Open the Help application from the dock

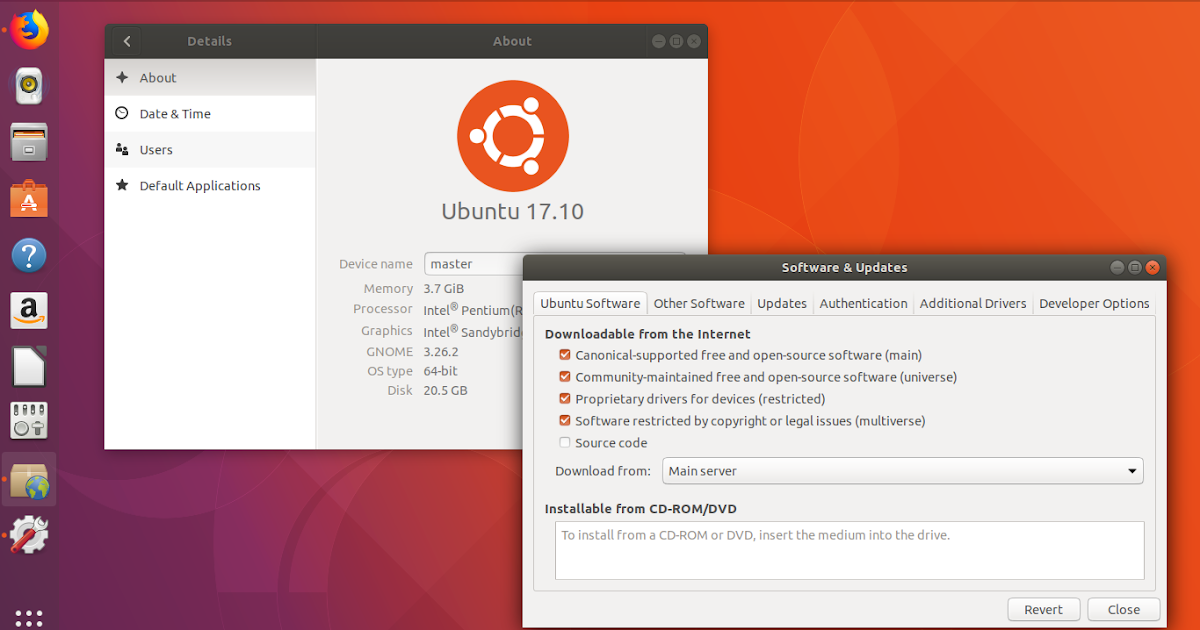pyautogui.click(x=28, y=255)
